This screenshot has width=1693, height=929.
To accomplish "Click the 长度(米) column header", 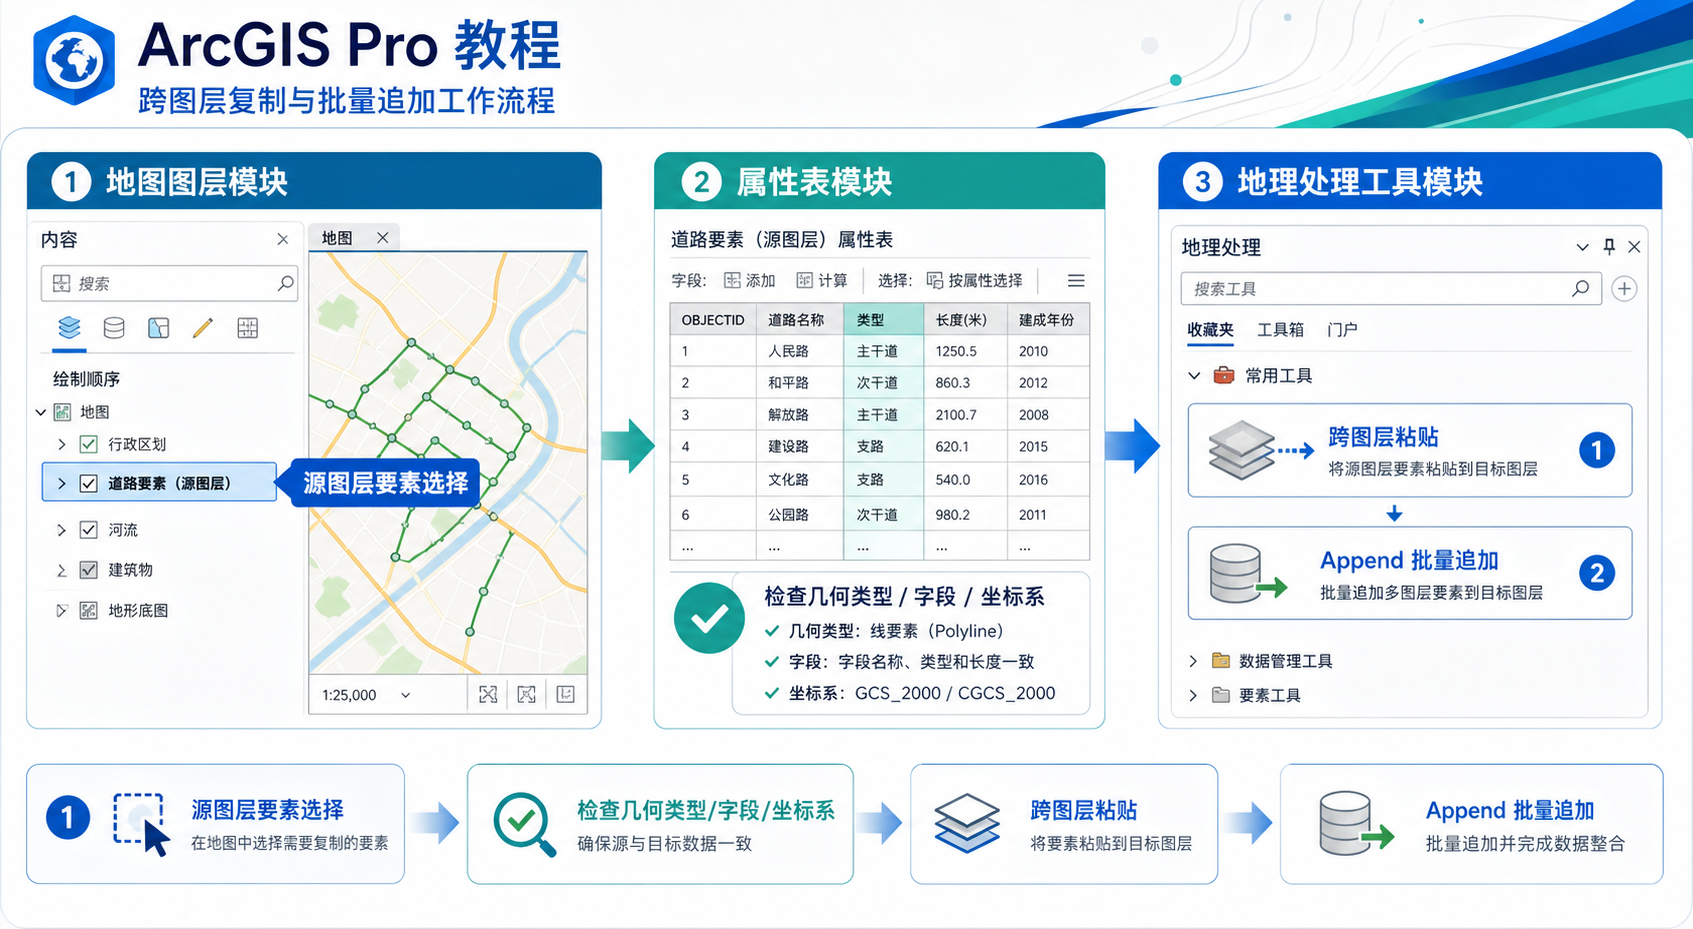I will (965, 320).
